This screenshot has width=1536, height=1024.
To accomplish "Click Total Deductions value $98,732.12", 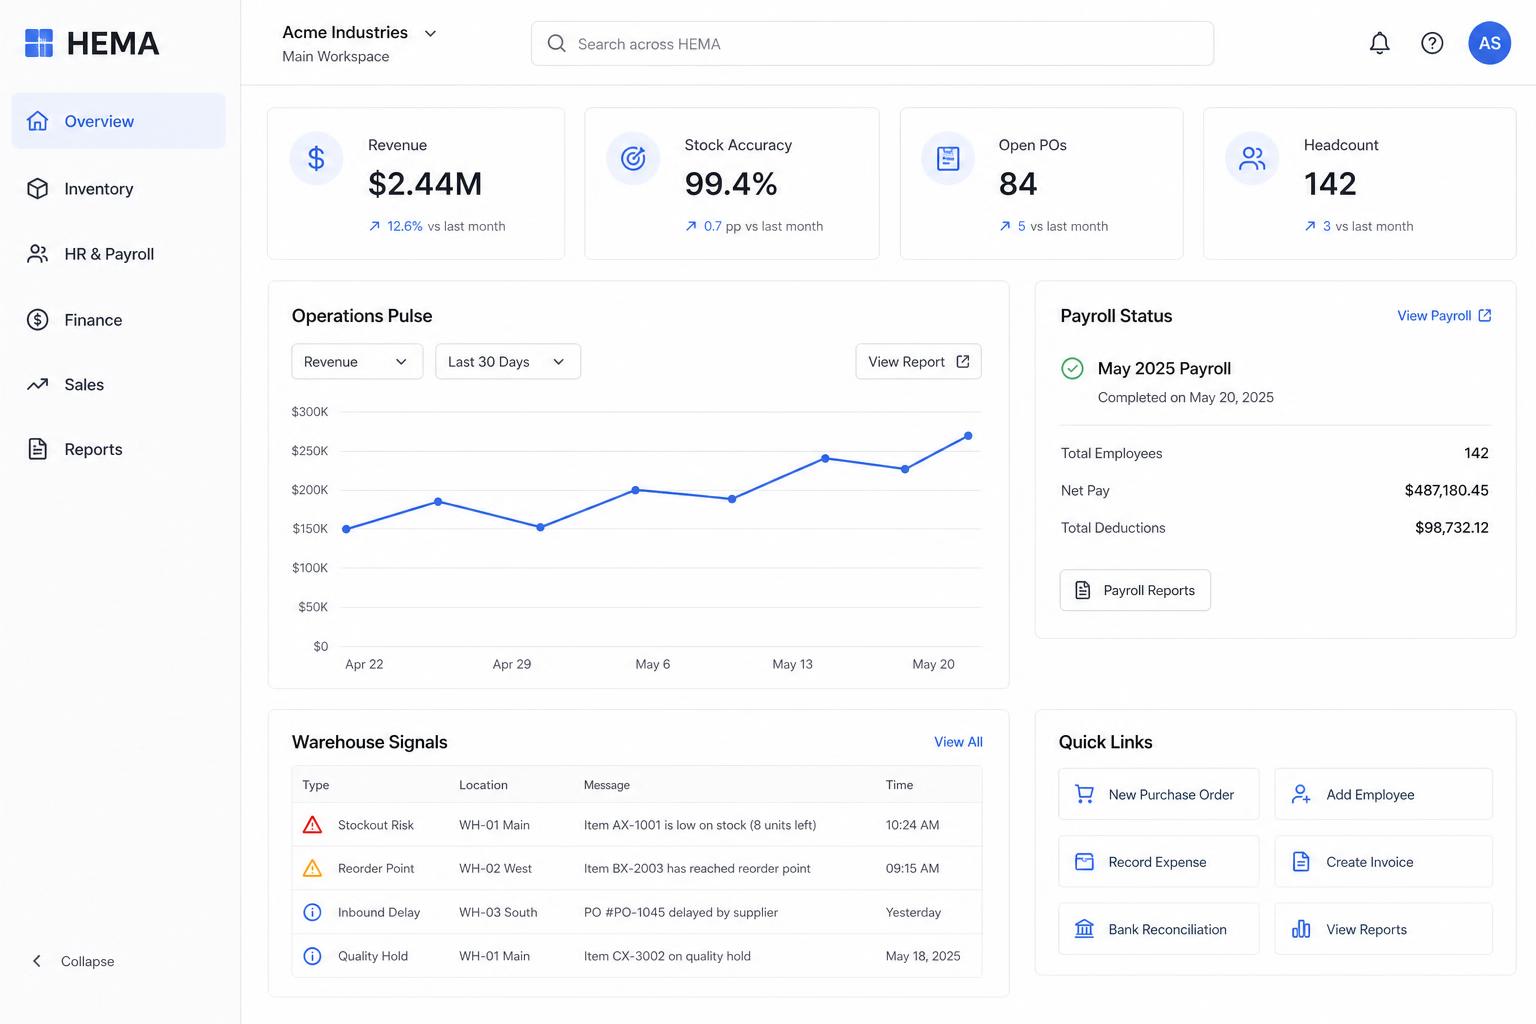I will coord(1451,527).
